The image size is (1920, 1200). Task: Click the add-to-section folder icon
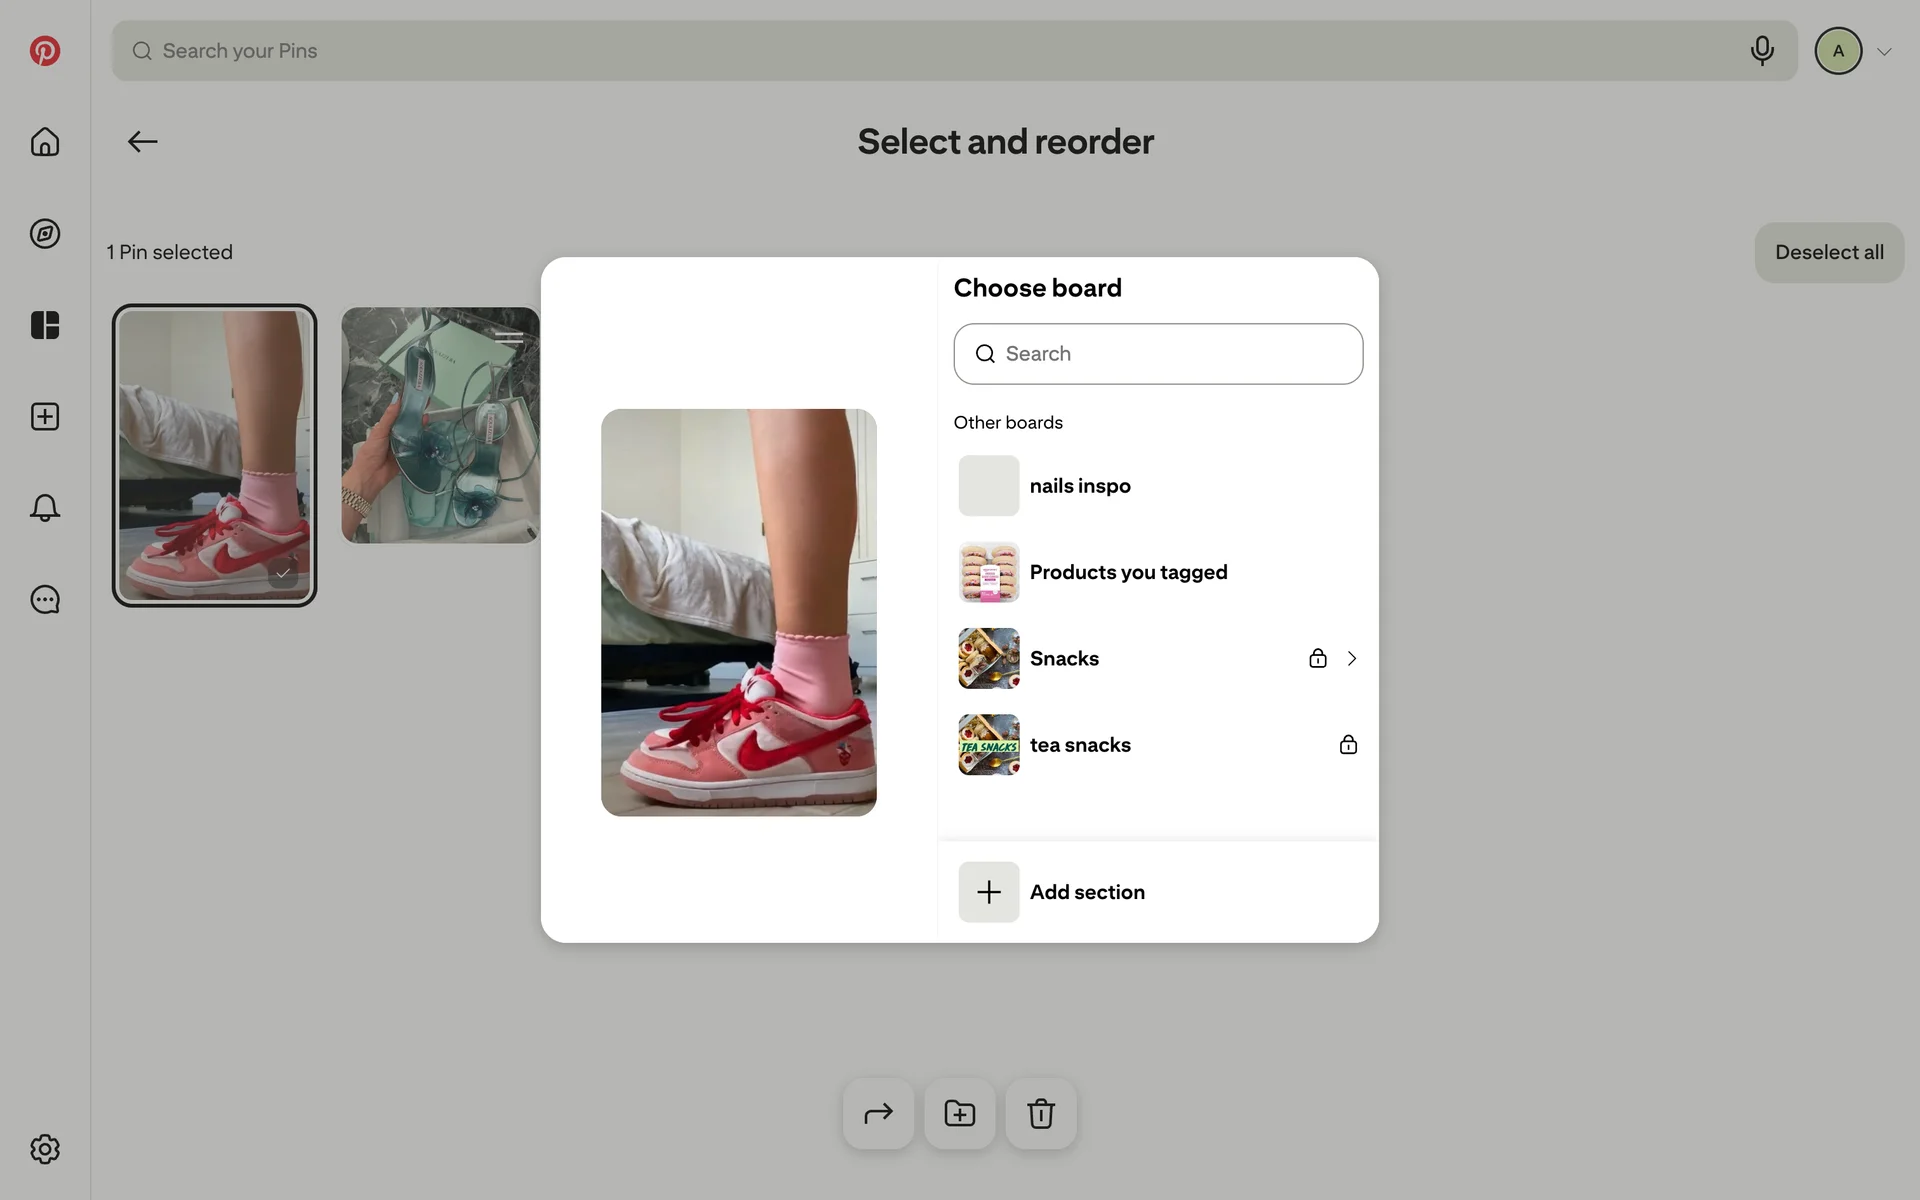[960, 1114]
